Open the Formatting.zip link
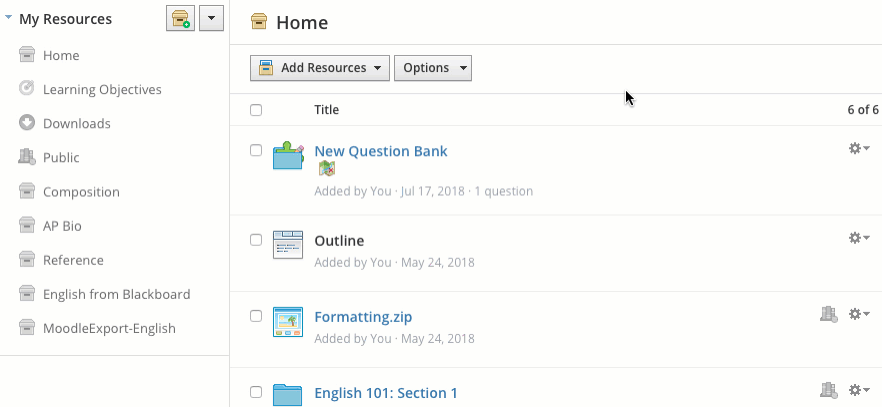Screen dimensions: 882x407 [362, 317]
